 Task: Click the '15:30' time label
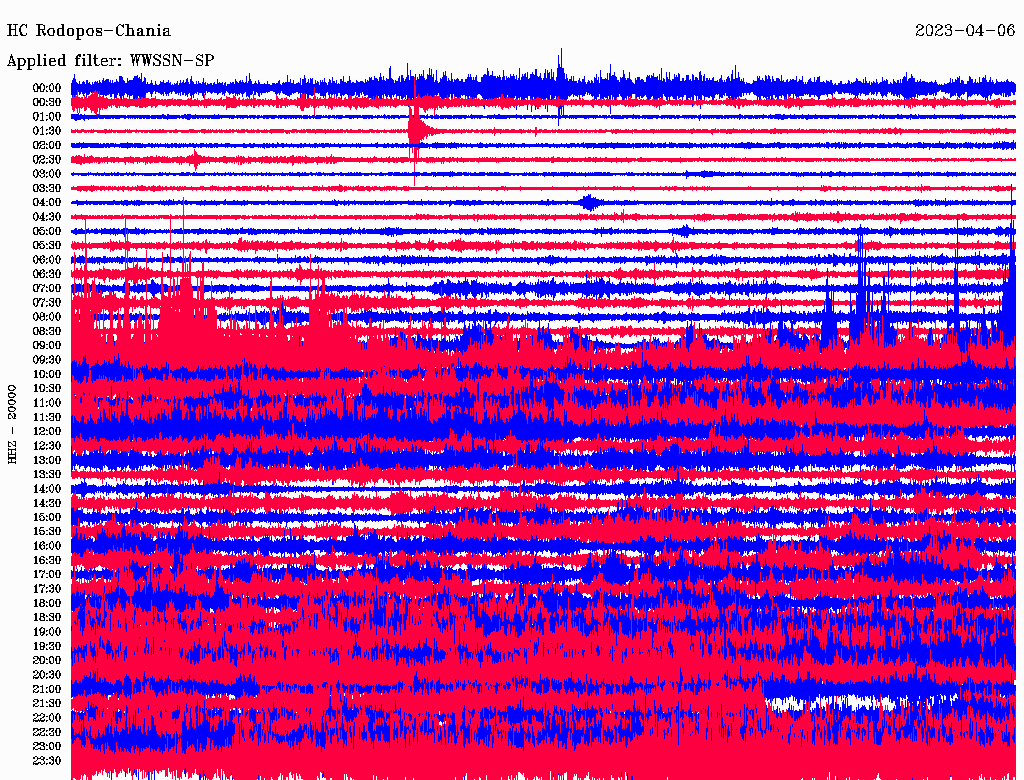tap(47, 532)
